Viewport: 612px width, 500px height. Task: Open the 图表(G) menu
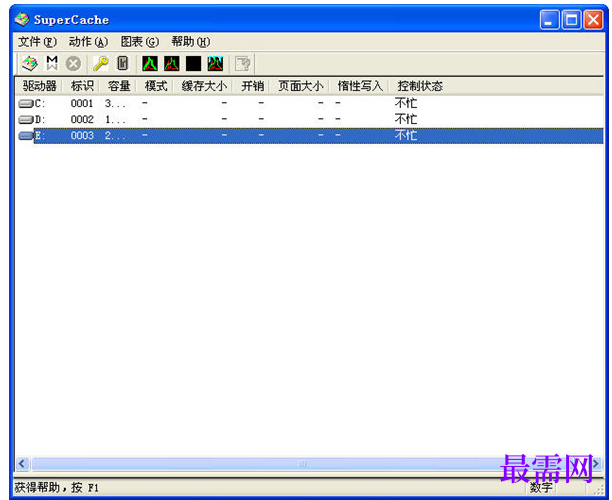(140, 41)
